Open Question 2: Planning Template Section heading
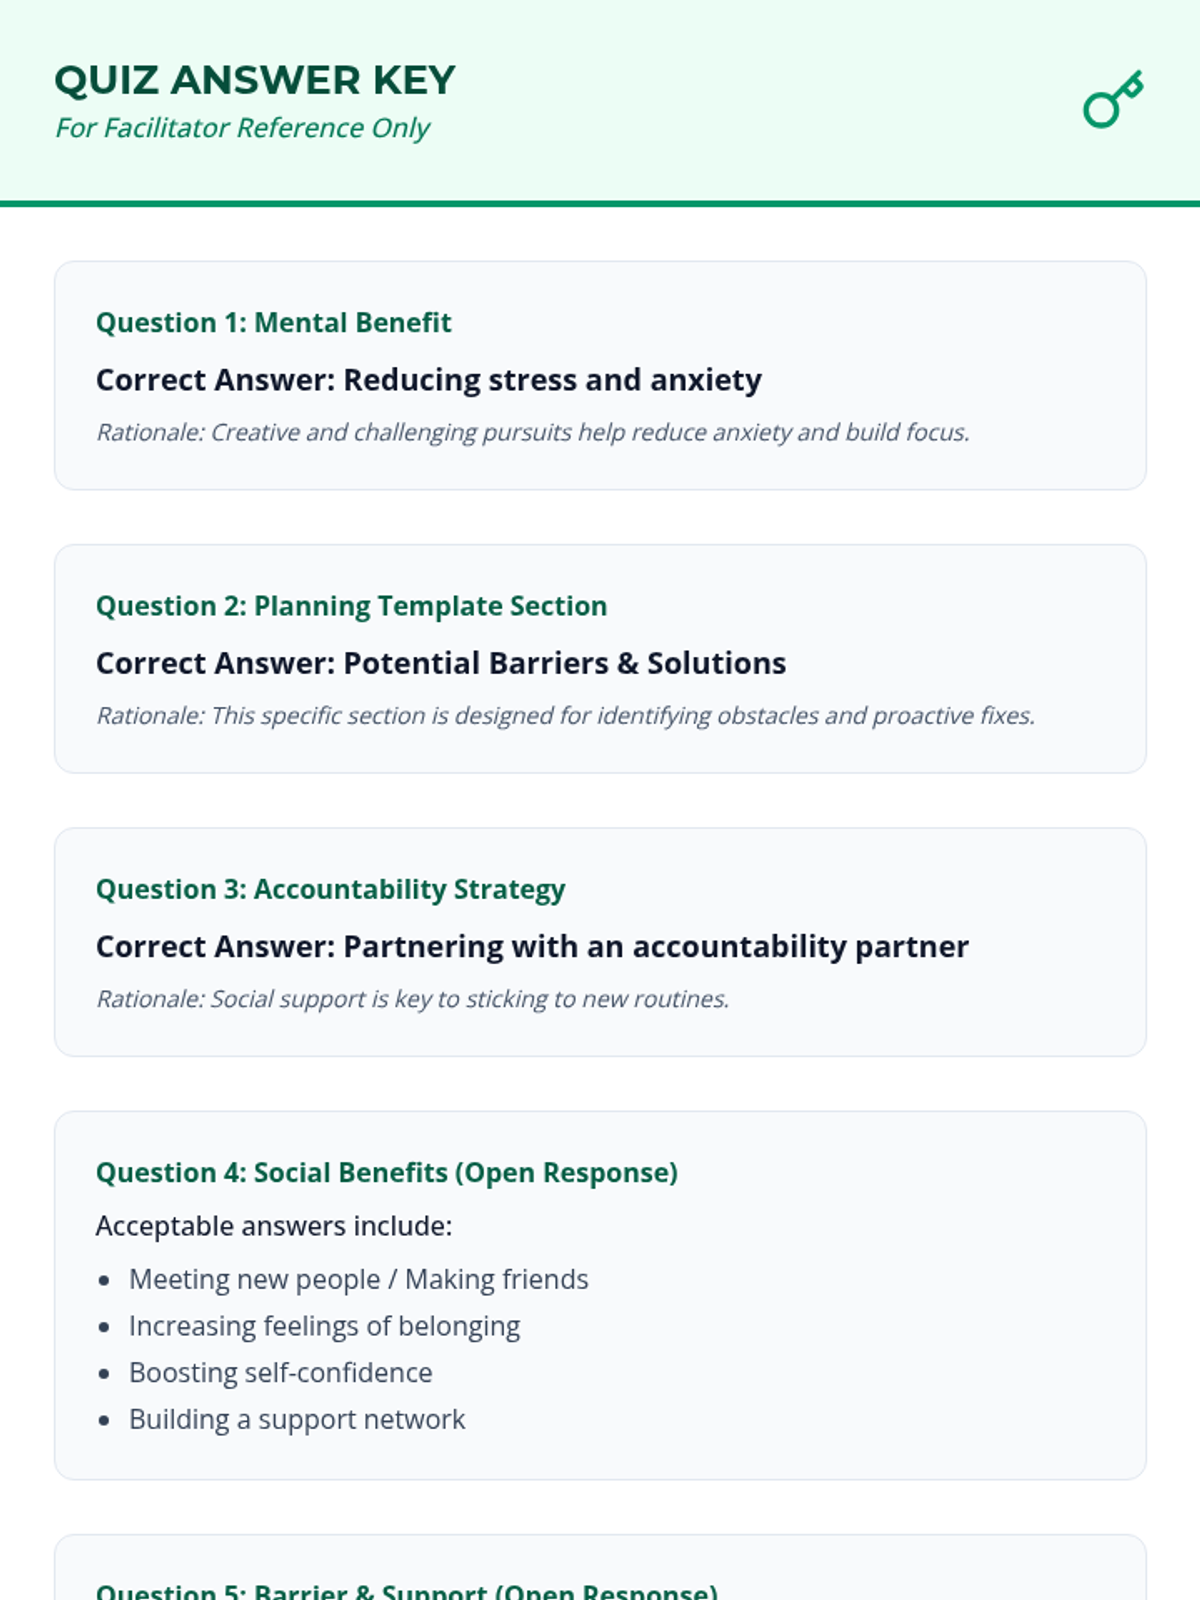 point(351,606)
